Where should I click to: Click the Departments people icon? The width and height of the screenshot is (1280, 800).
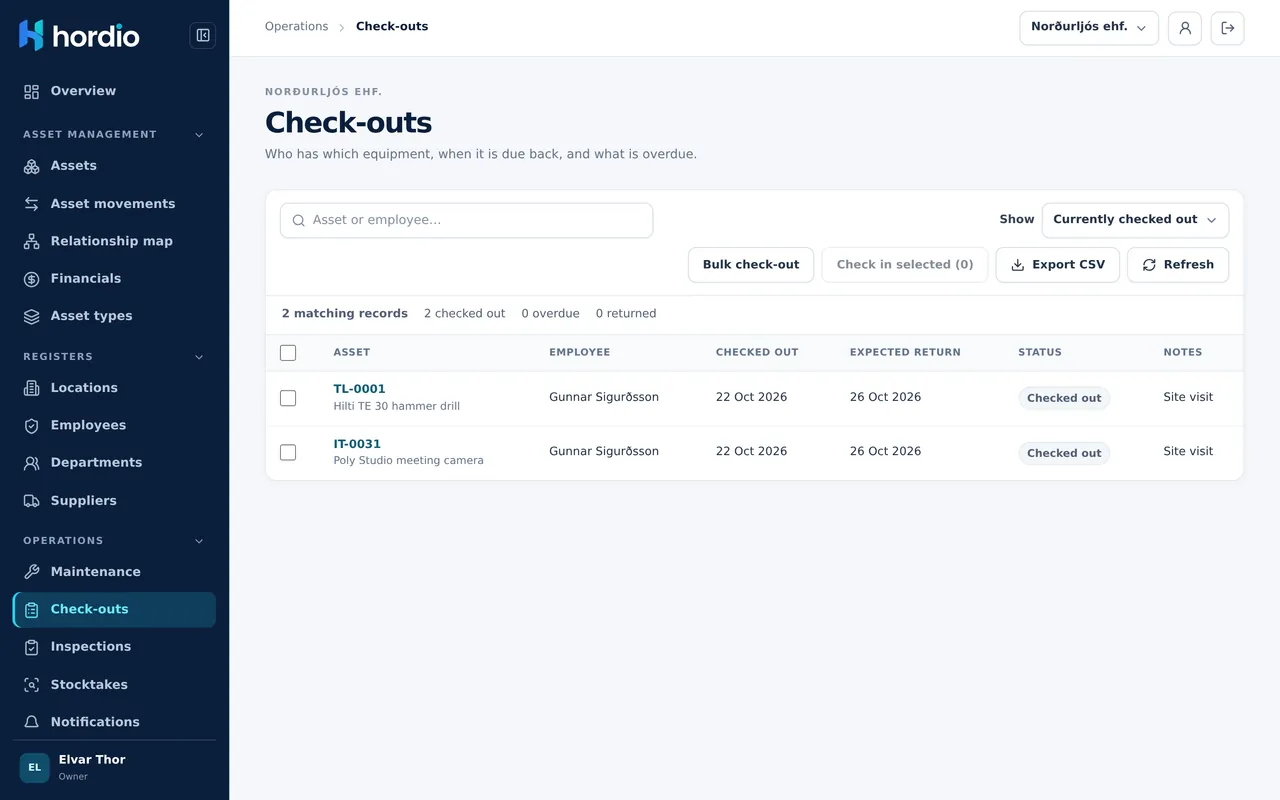point(32,463)
